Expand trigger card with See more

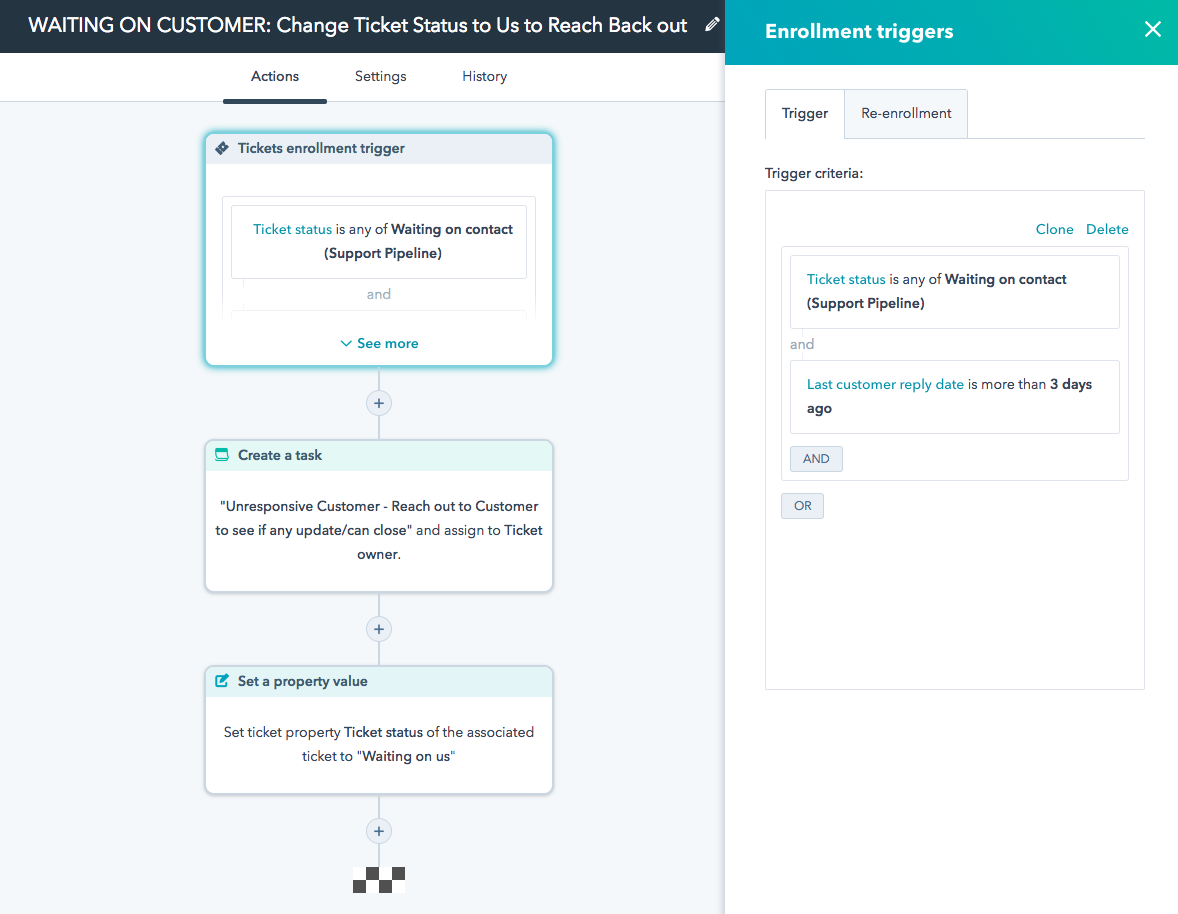[379, 343]
